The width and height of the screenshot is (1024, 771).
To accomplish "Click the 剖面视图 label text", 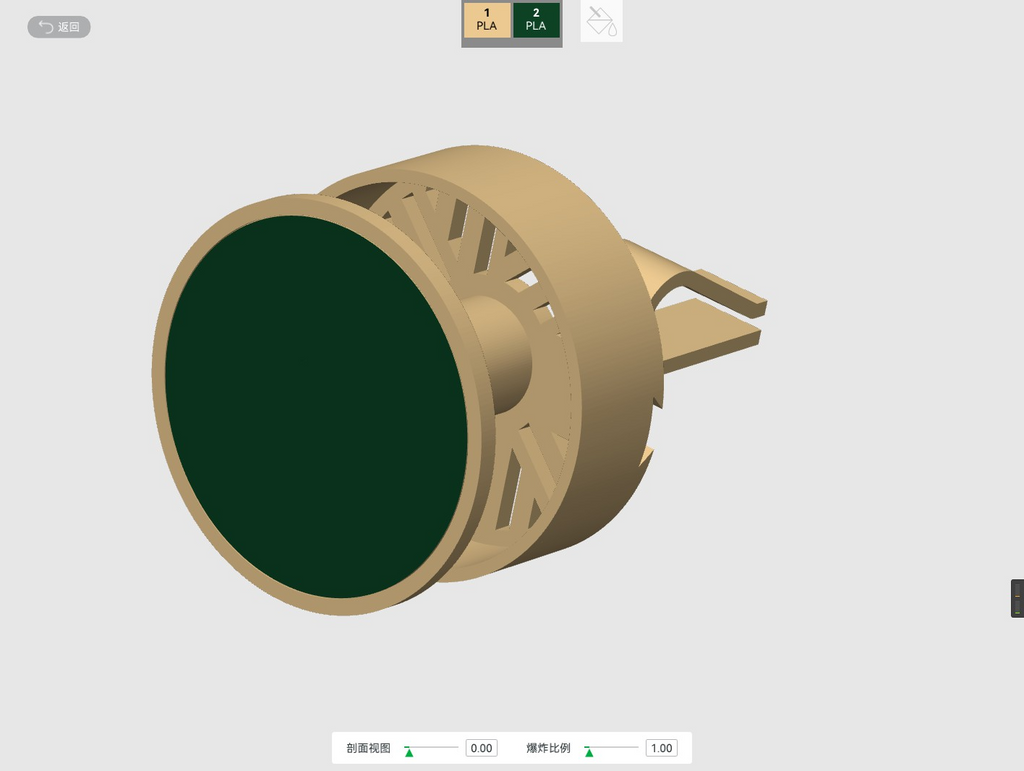I will 368,748.
